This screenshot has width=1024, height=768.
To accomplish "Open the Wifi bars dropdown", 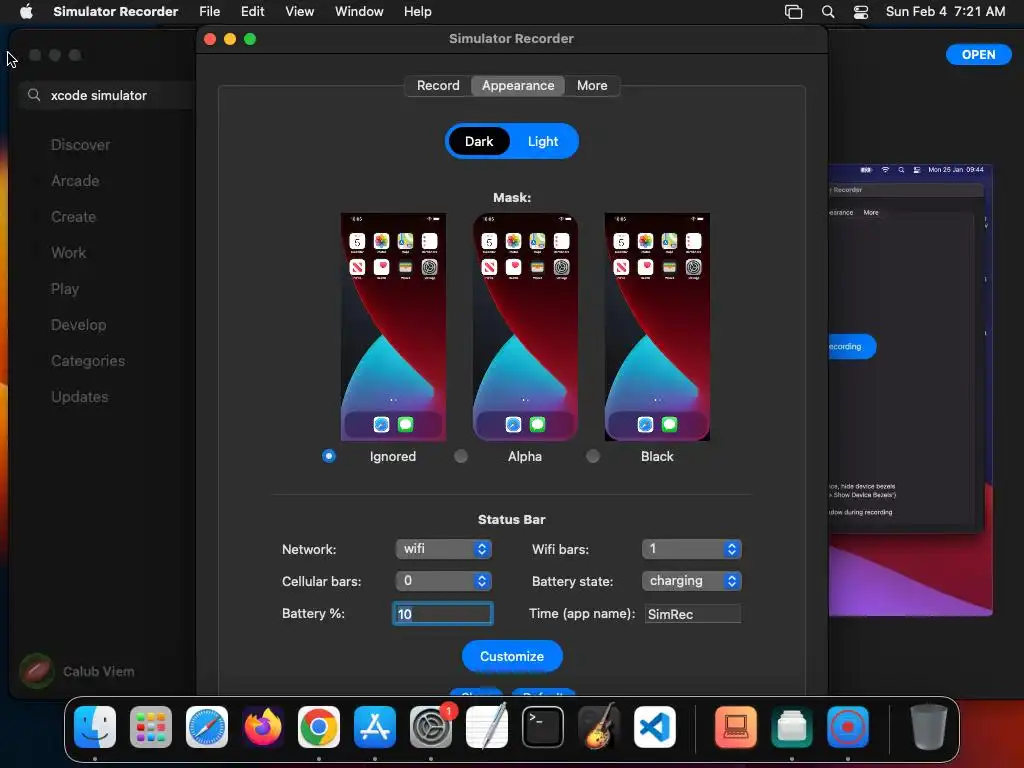I will (x=692, y=549).
